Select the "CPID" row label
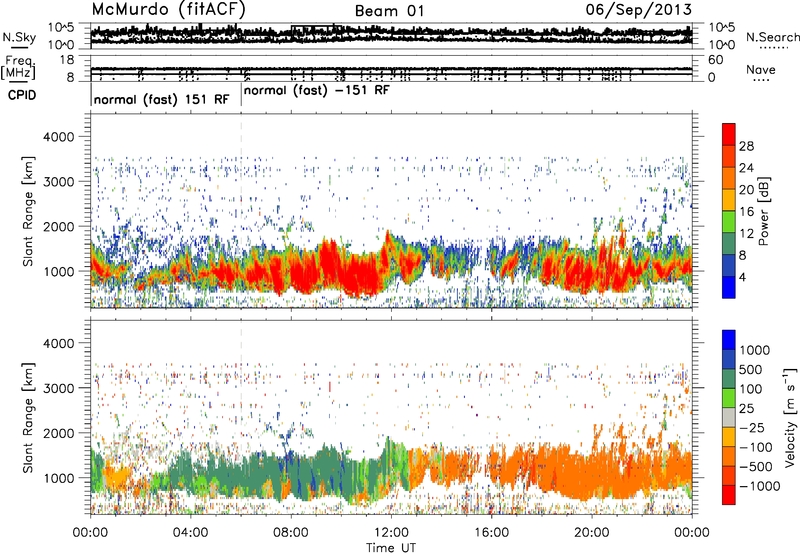Image resolution: width=800 pixels, height=554 pixels. point(22,95)
